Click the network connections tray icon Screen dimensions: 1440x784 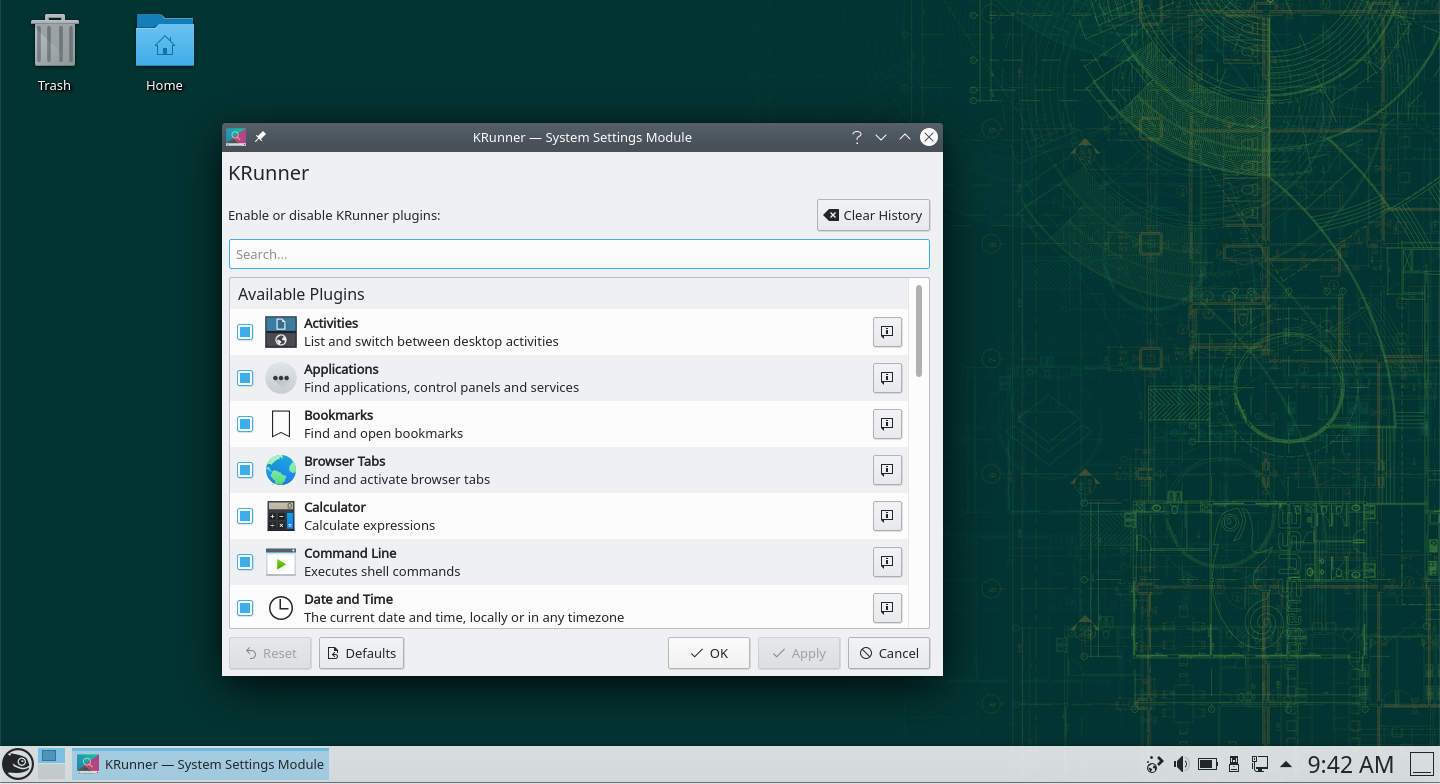1260,765
